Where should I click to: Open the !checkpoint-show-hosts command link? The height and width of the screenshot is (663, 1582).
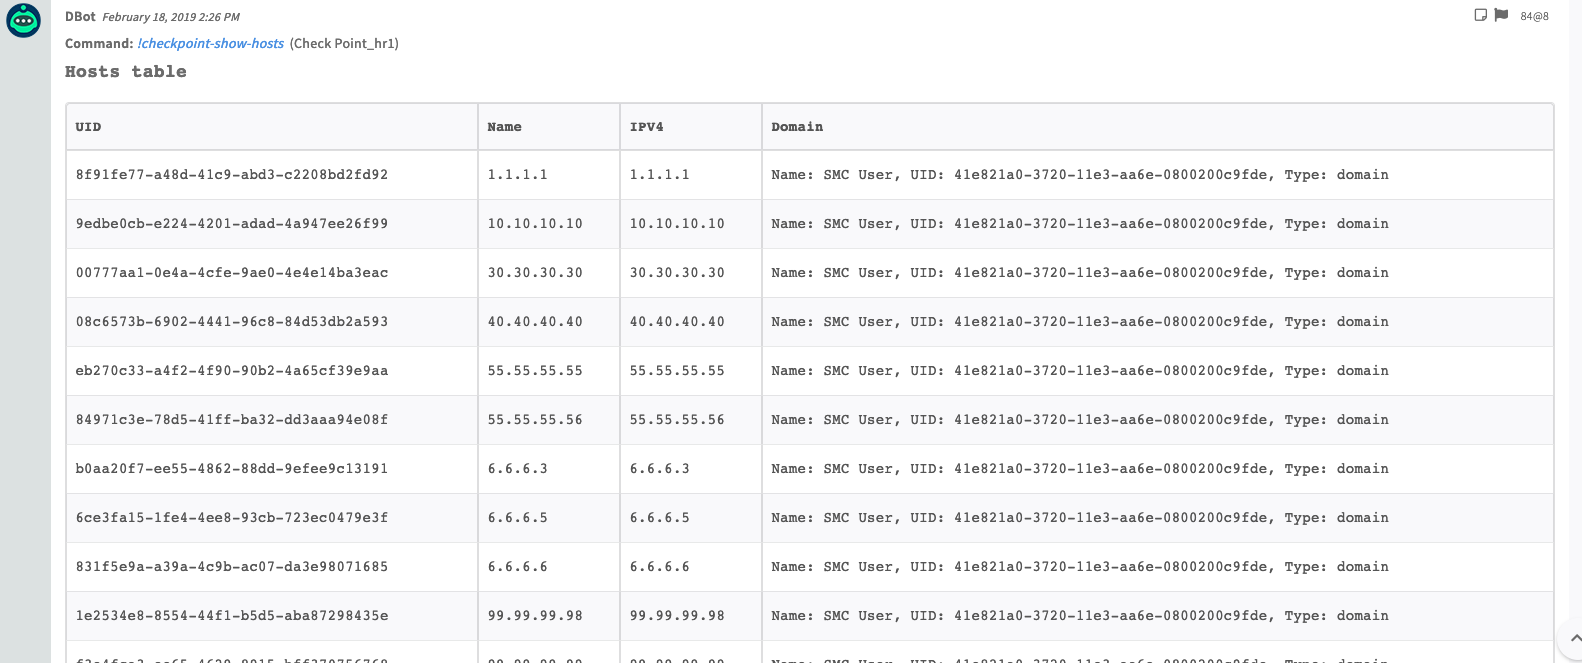coord(210,43)
